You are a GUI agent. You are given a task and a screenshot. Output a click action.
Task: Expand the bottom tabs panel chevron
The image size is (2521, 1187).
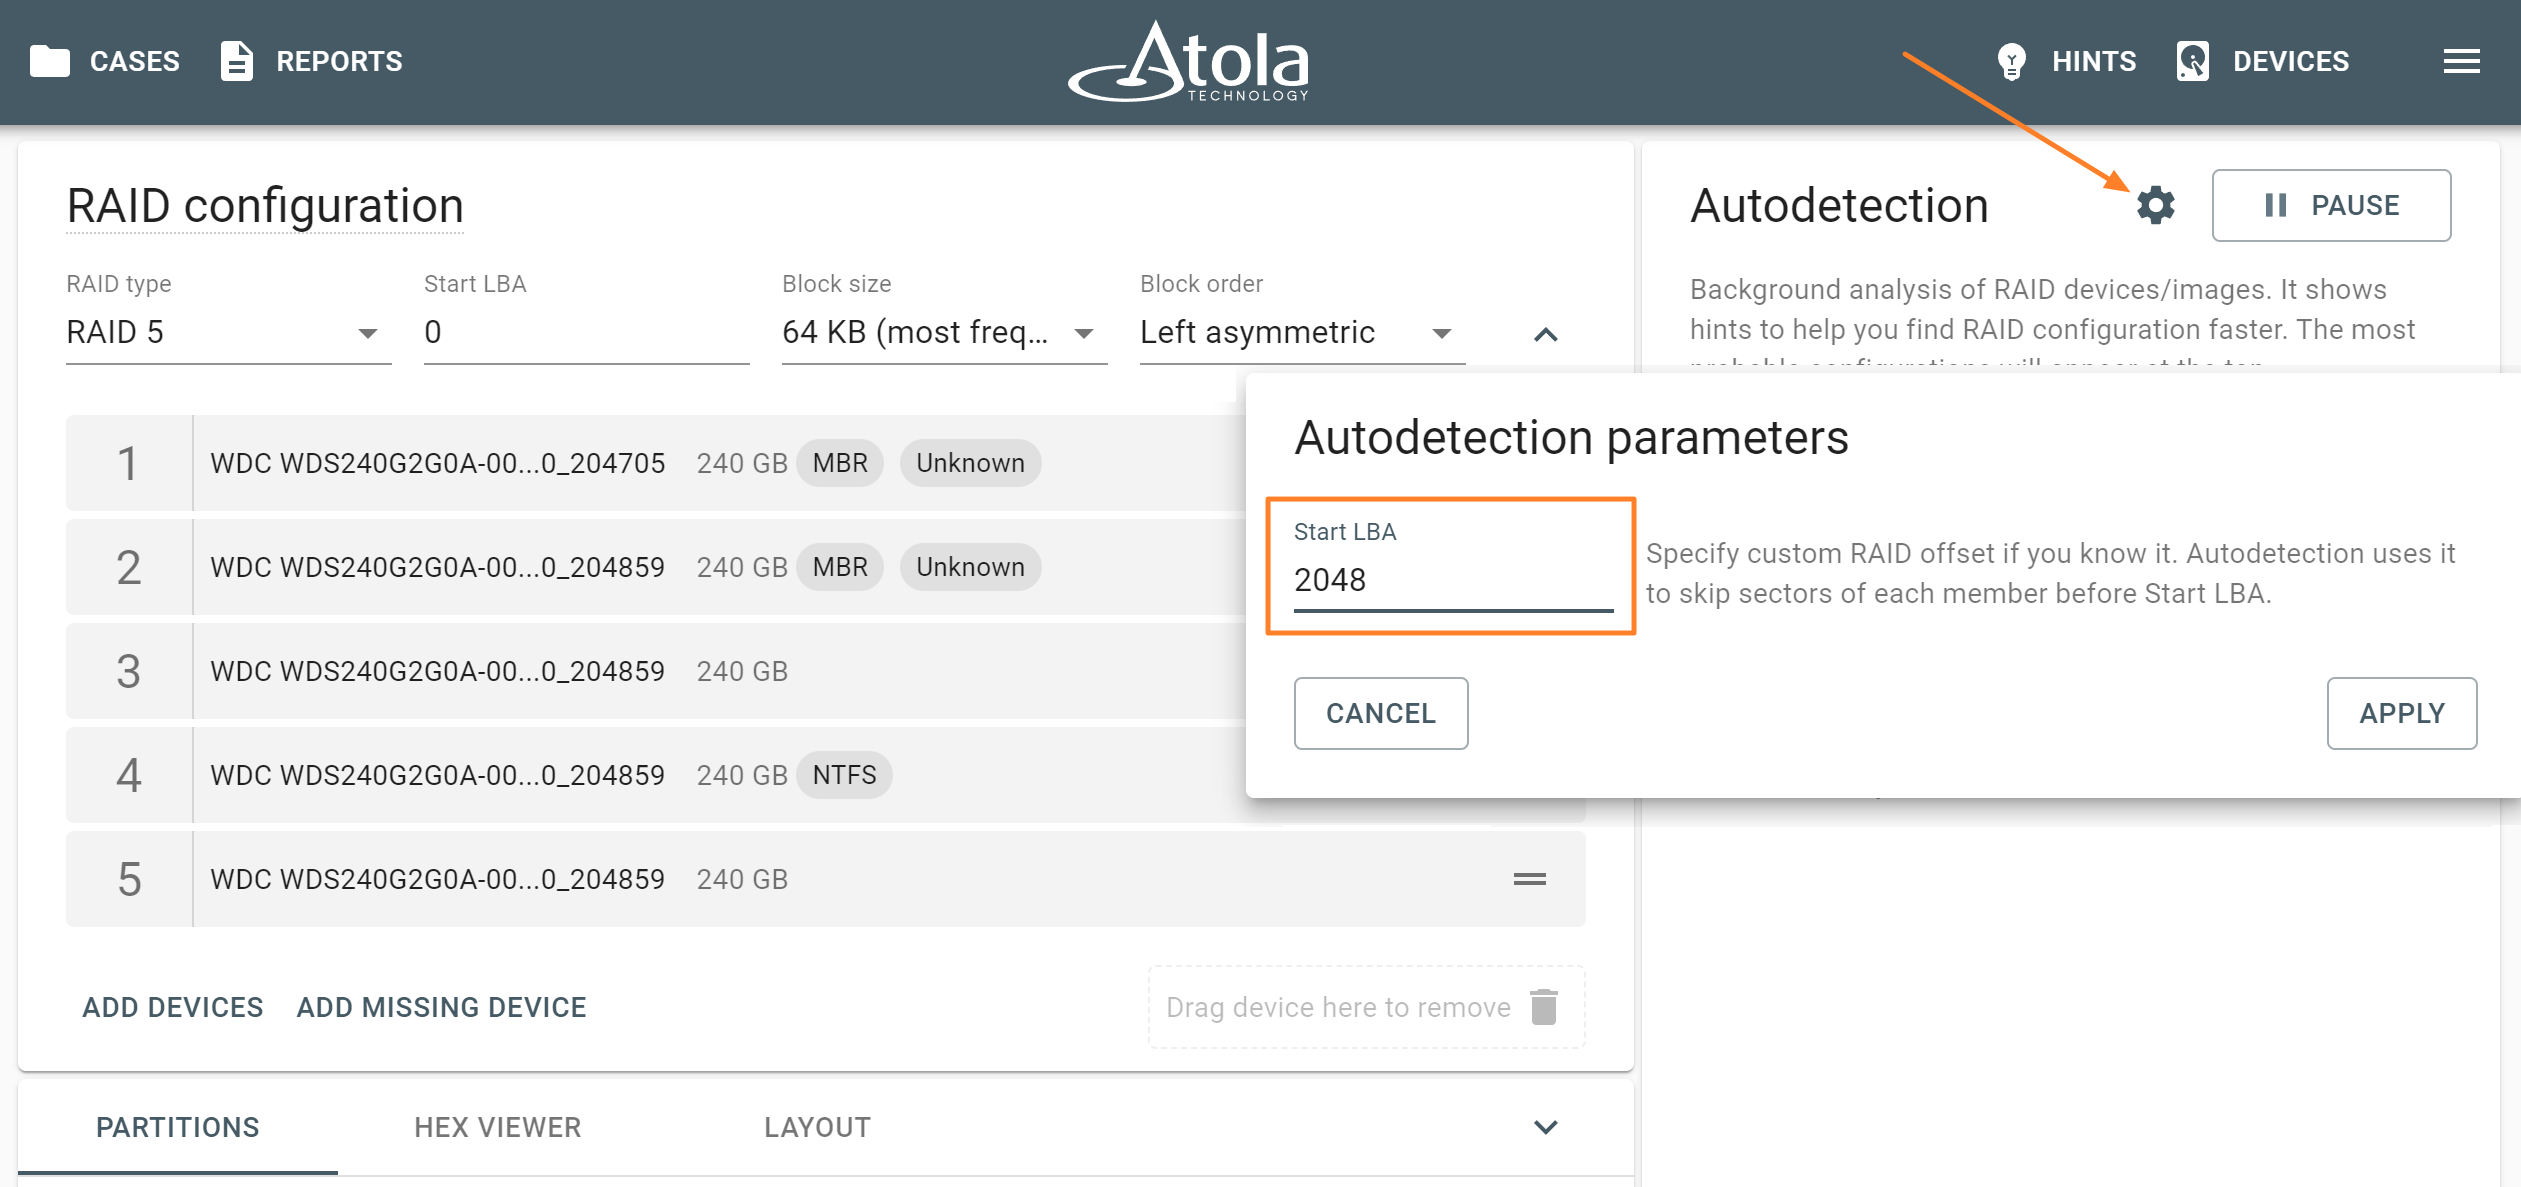tap(1545, 1127)
